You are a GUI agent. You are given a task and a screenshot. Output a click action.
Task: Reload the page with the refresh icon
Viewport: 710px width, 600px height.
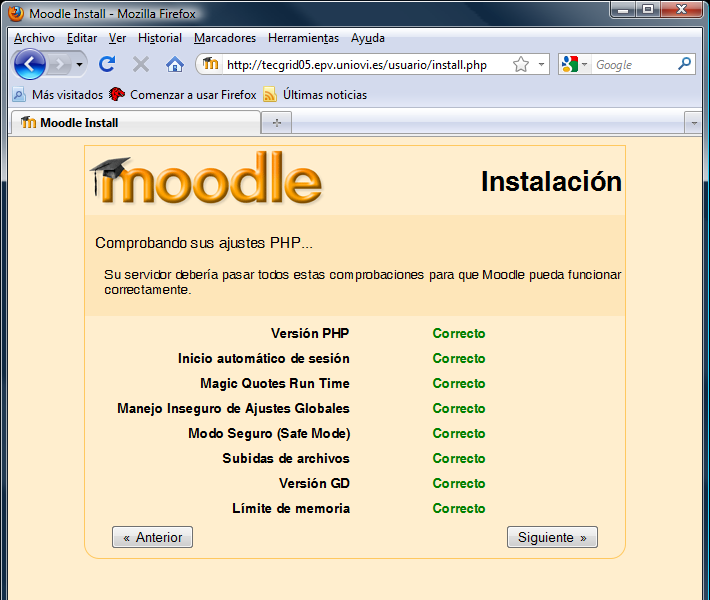pyautogui.click(x=107, y=64)
